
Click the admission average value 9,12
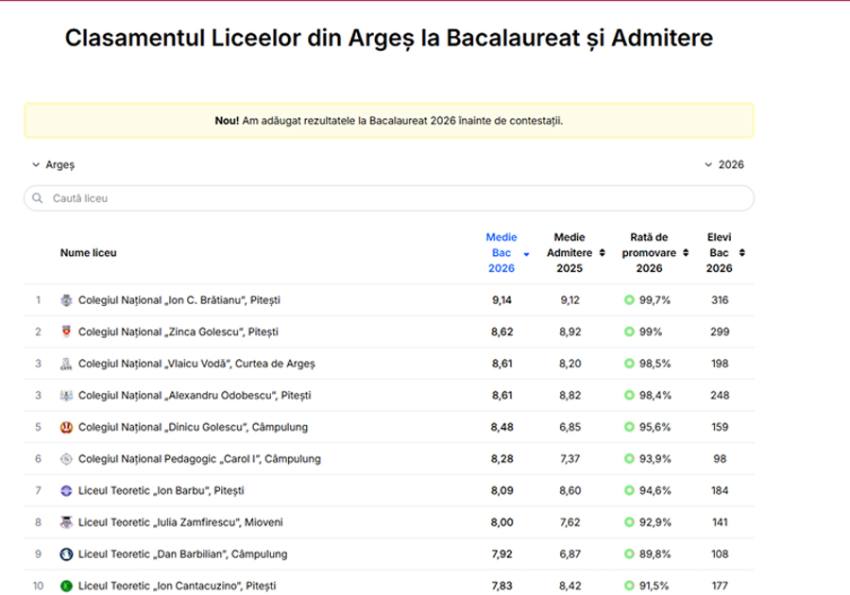click(x=570, y=300)
